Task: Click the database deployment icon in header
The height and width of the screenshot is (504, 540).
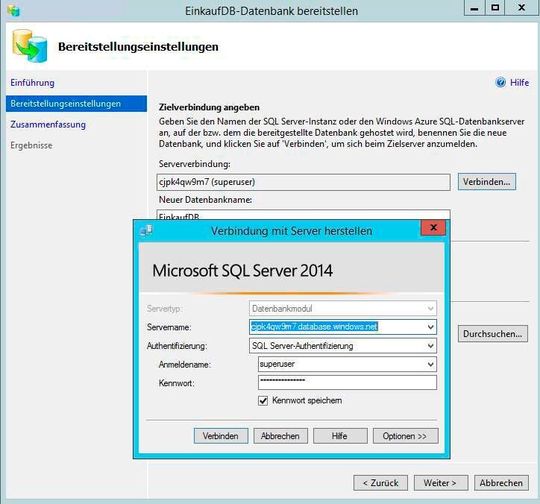Action: pos(30,46)
